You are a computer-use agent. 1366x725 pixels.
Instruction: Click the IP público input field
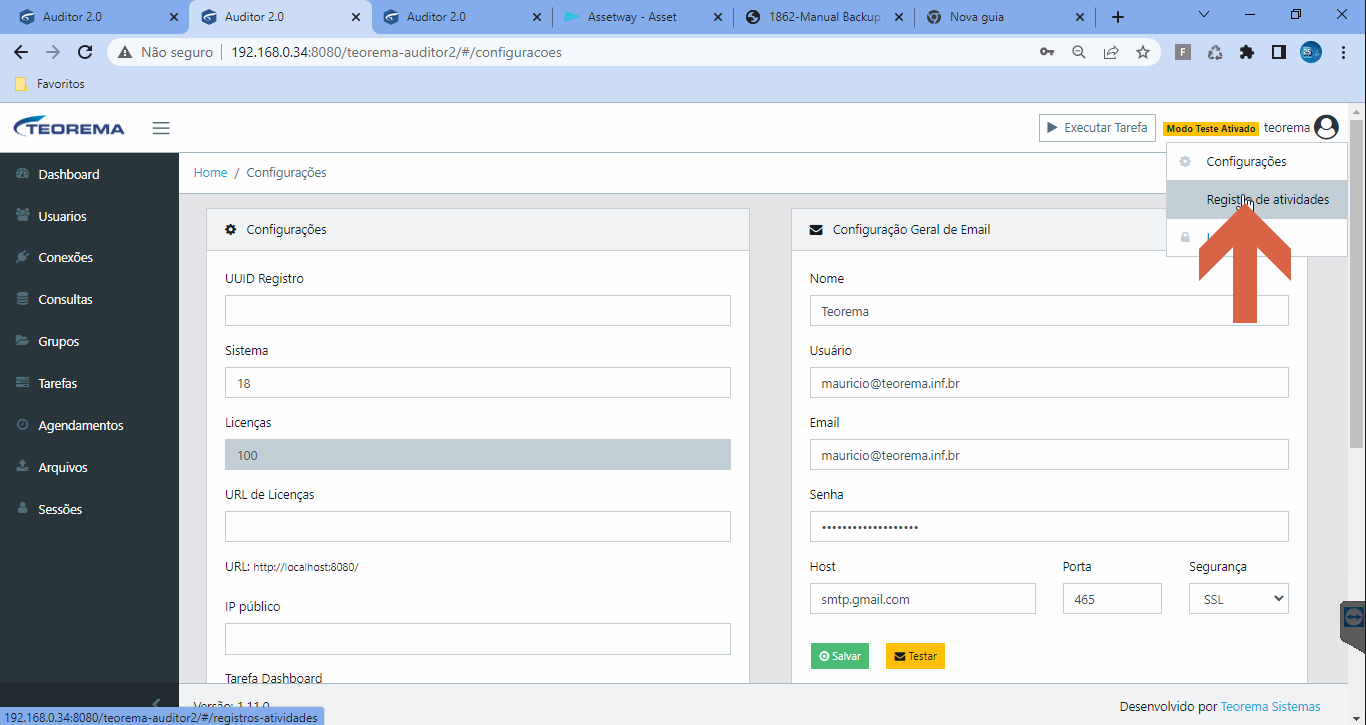(478, 638)
